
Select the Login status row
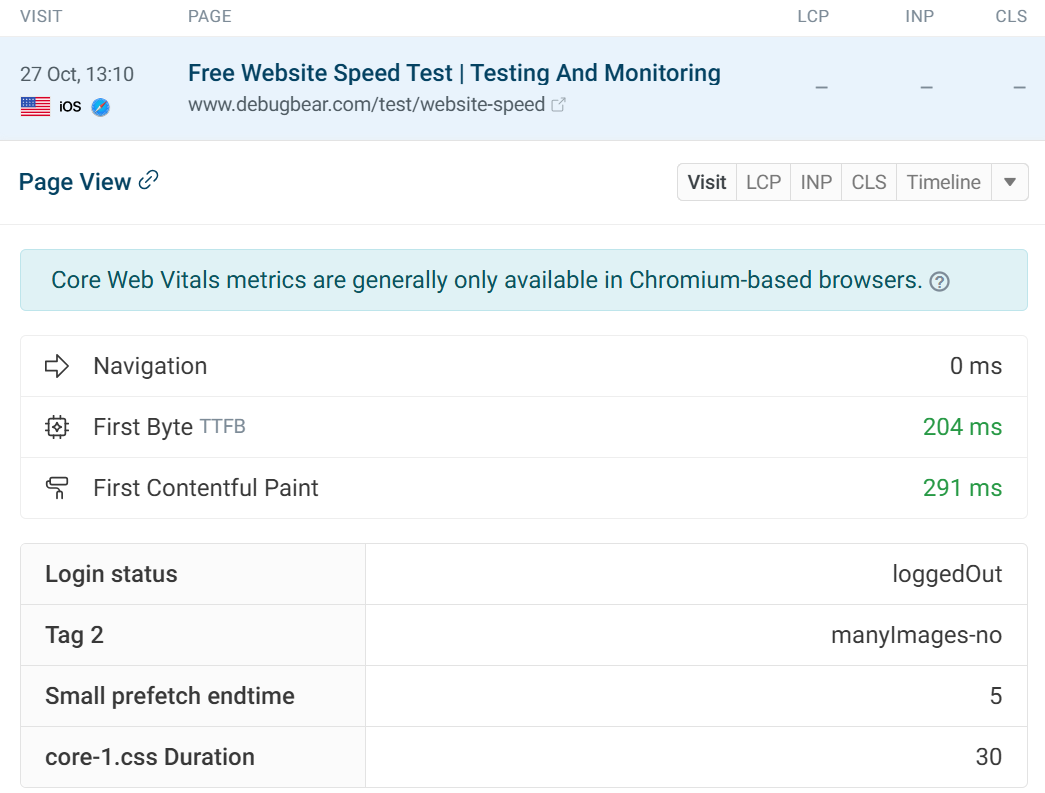(523, 574)
